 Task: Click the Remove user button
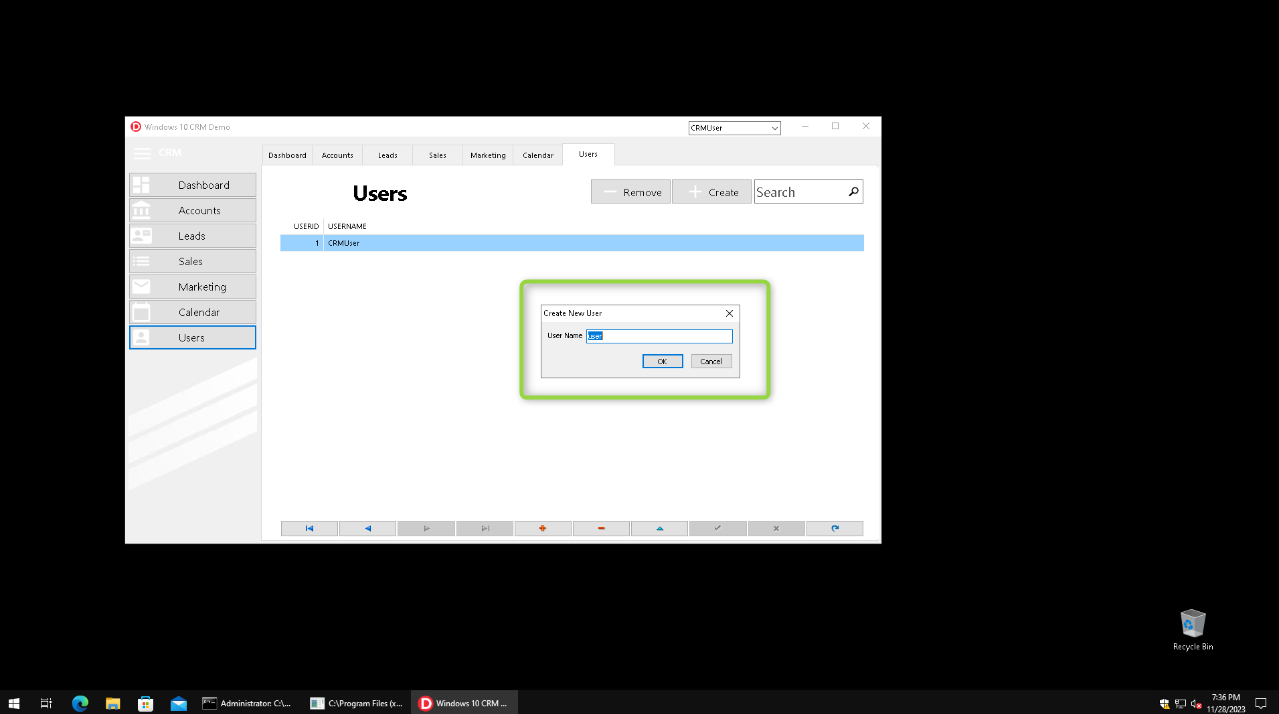tap(631, 192)
